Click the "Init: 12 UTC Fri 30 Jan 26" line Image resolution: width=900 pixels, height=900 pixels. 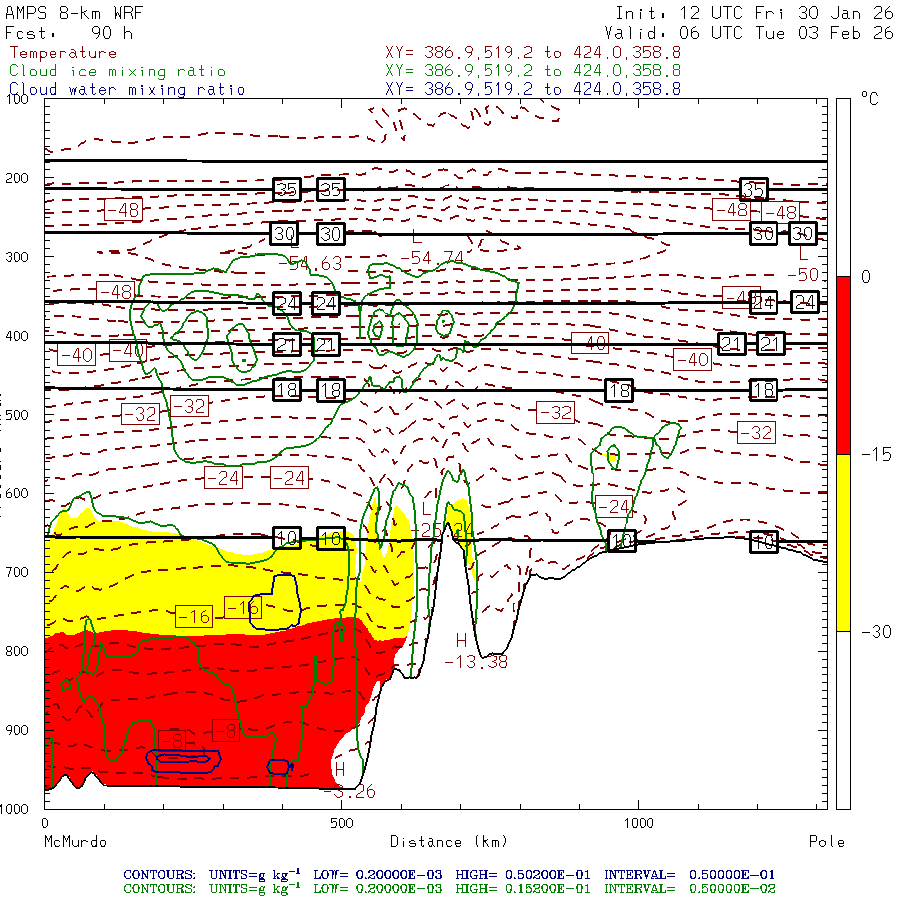754,13
